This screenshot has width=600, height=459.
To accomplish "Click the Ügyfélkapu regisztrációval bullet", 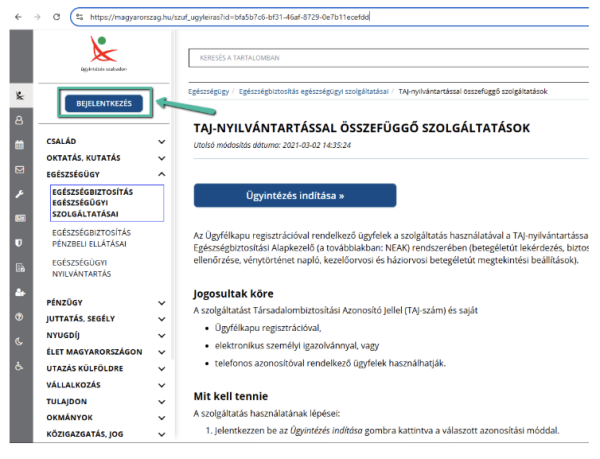I will click(268, 328).
